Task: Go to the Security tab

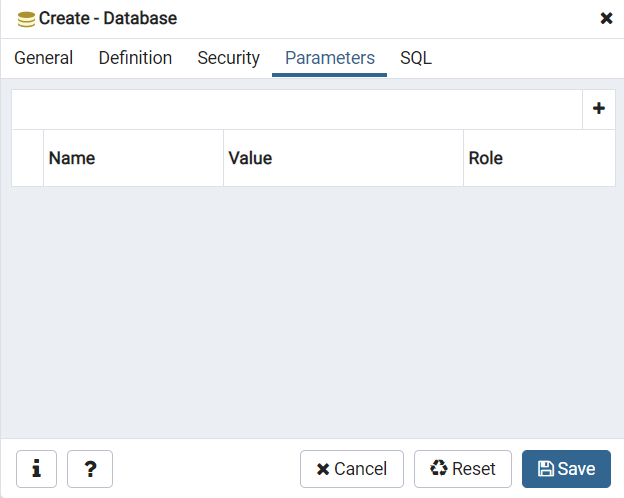Action: [x=228, y=58]
